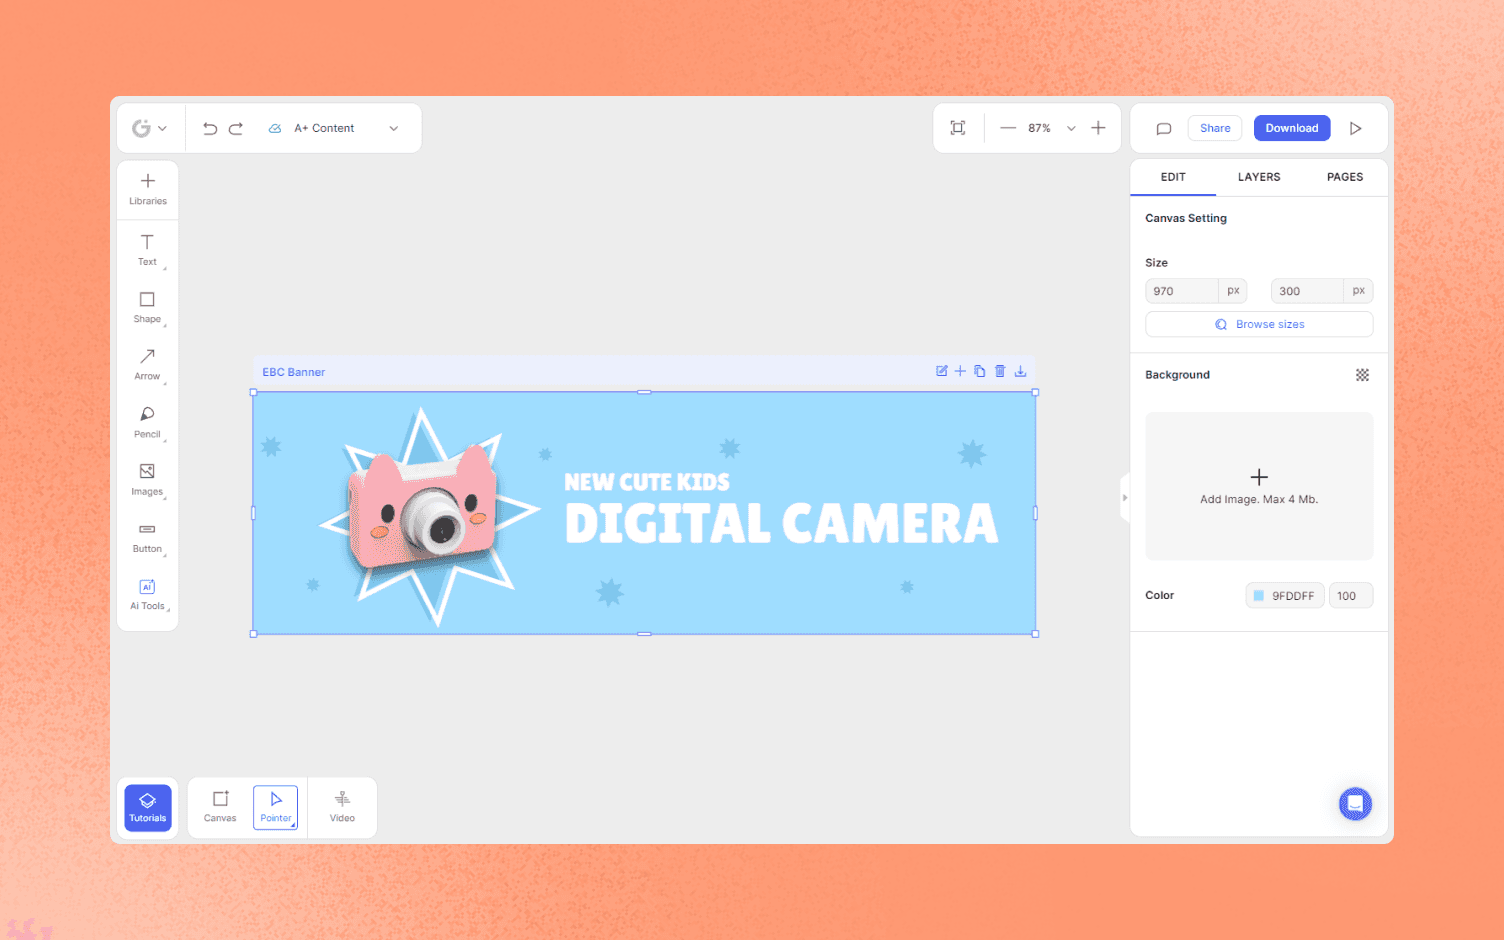The height and width of the screenshot is (940, 1504).
Task: Select the Arrow tool
Action: coord(147,364)
